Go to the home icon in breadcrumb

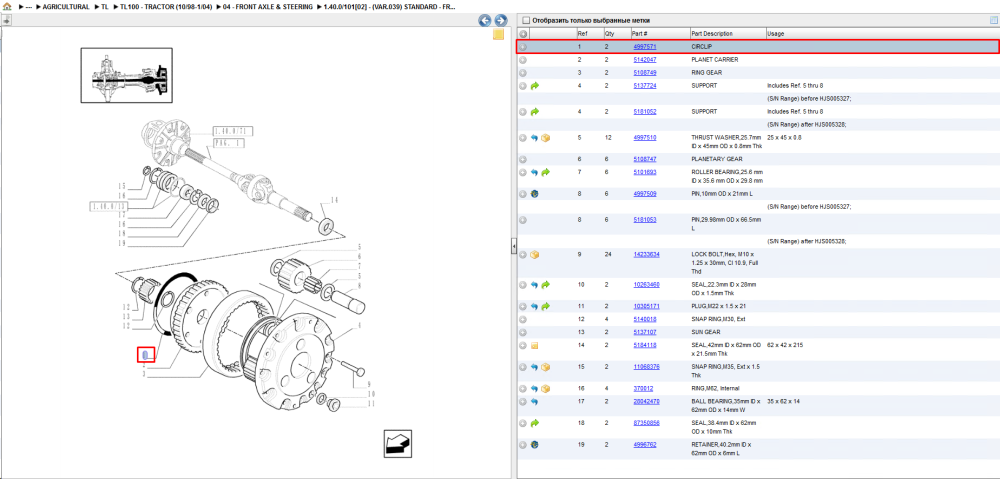pos(7,6)
